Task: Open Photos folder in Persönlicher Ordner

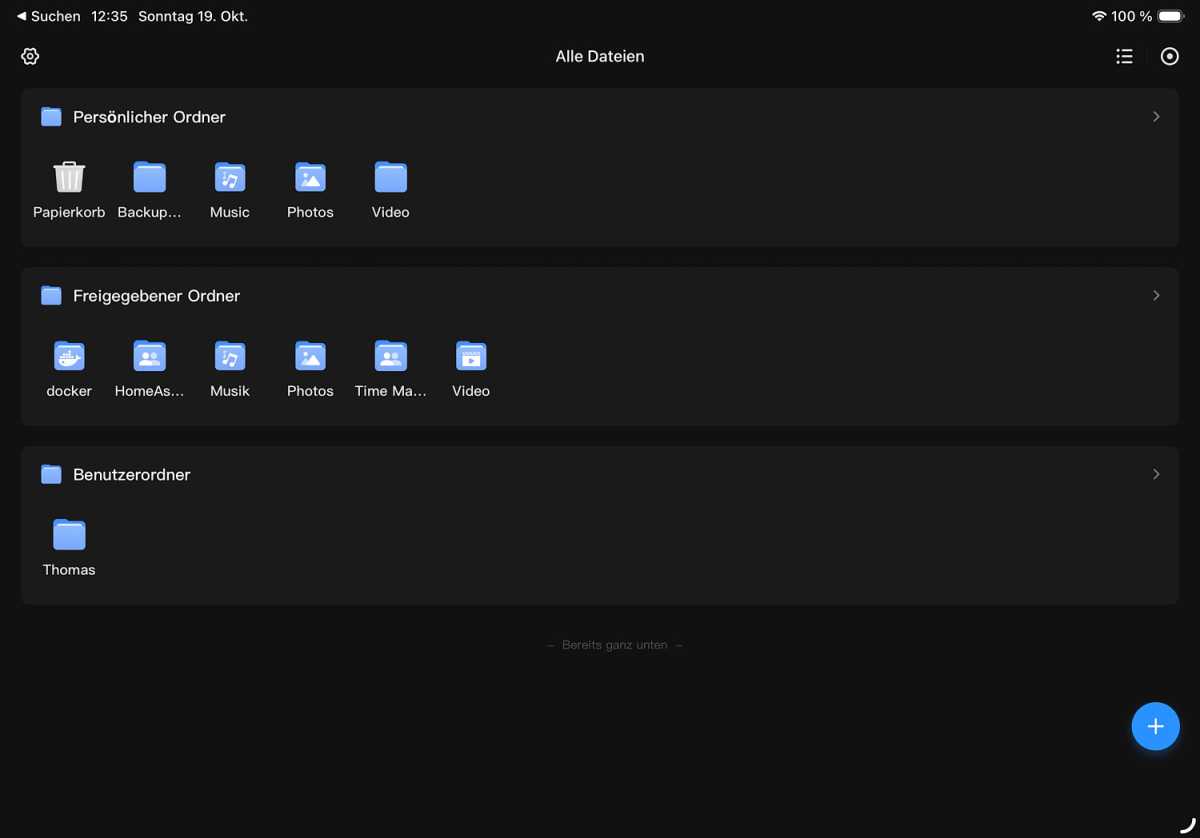Action: click(310, 178)
